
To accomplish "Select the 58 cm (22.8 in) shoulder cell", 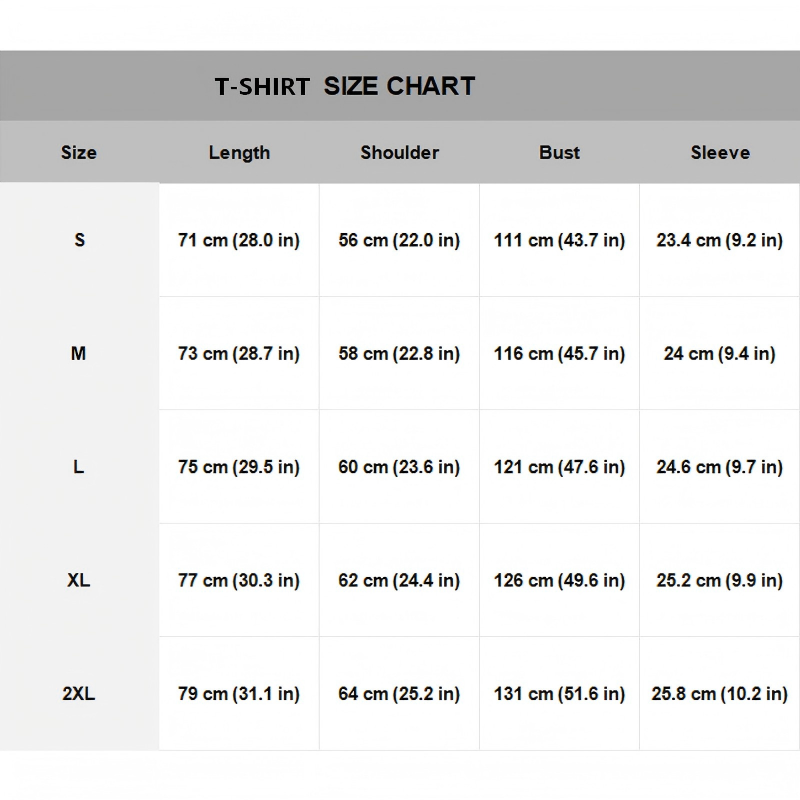I will pyautogui.click(x=399, y=353).
